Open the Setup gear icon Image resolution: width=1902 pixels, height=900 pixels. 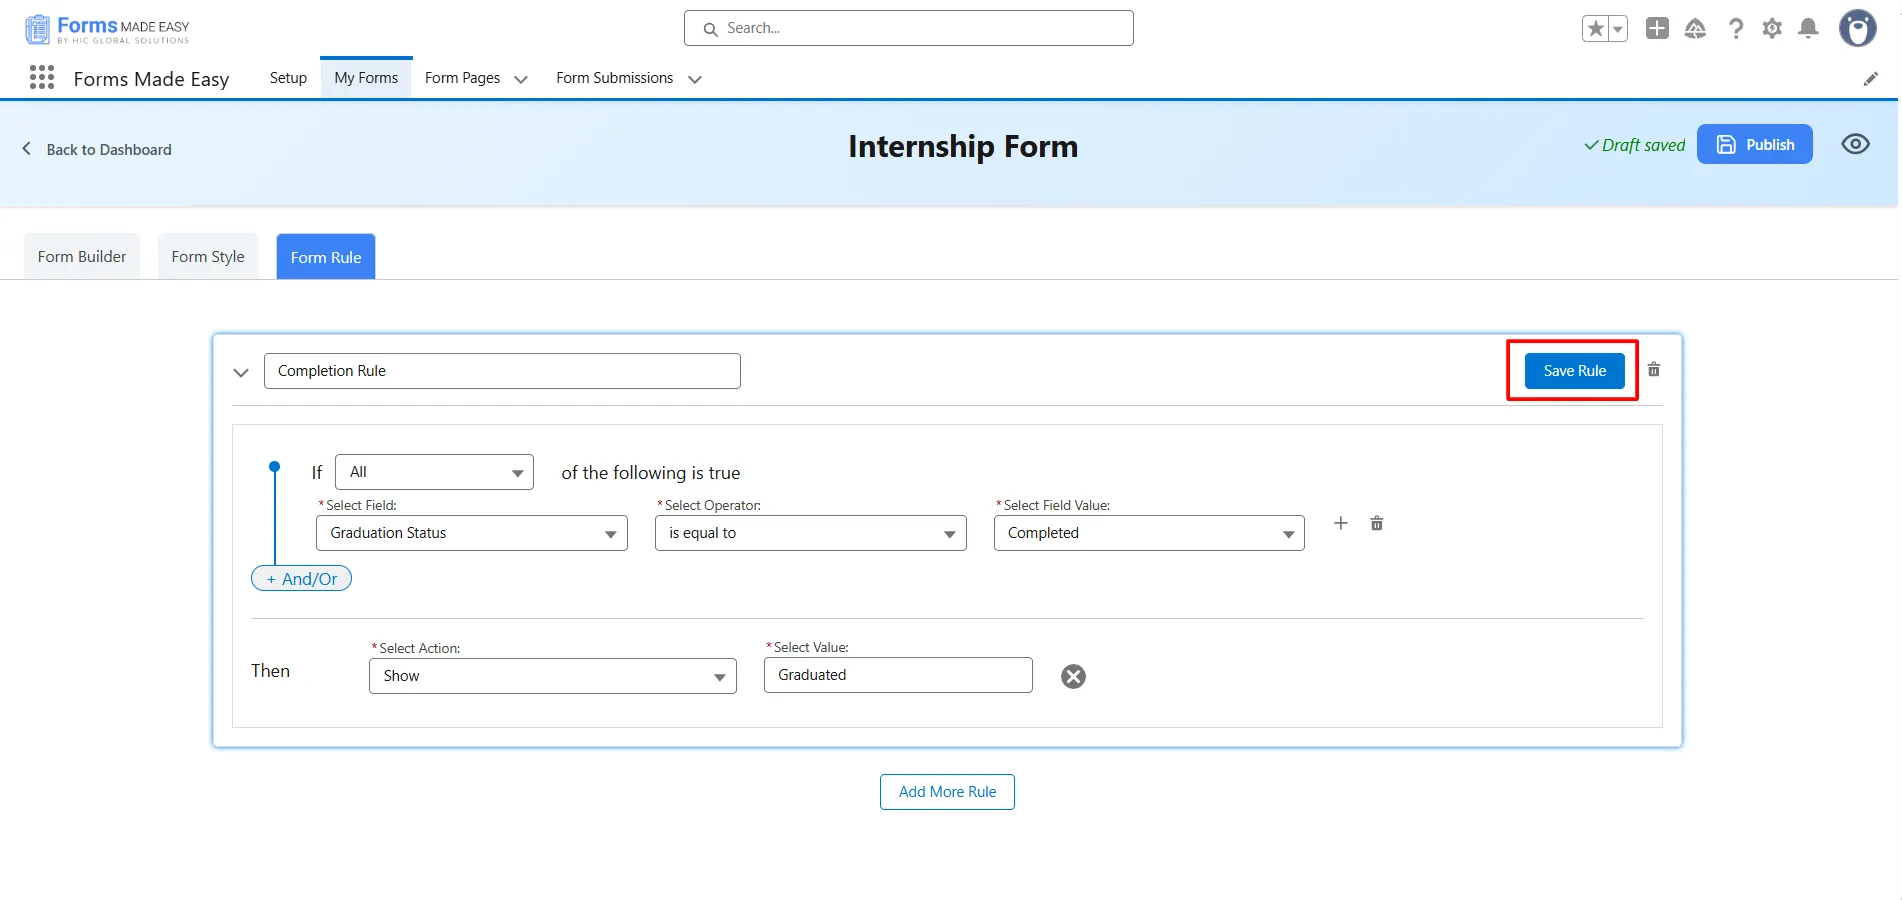(x=1772, y=29)
